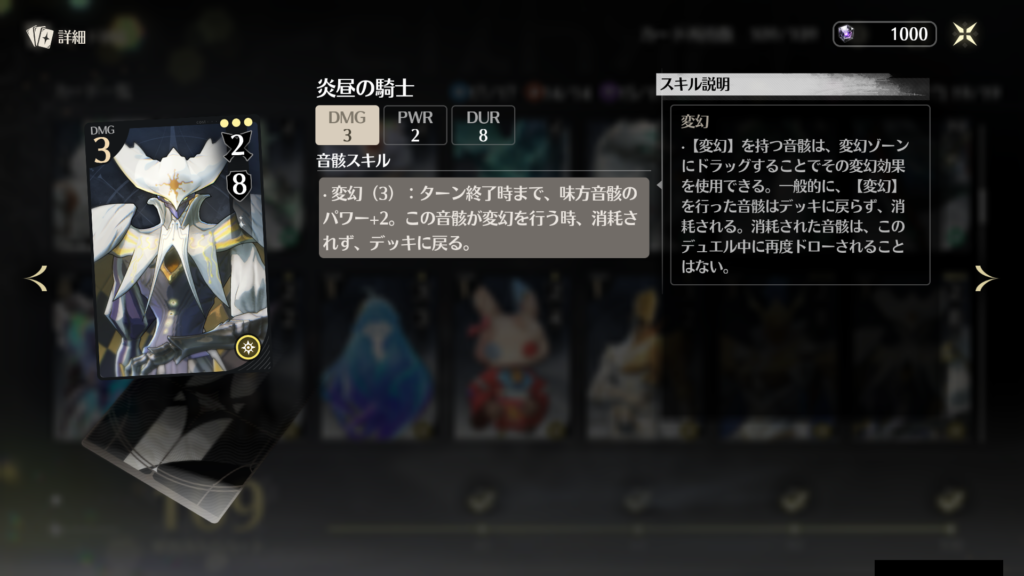Click the blurred blue-haired card thumbnail
1024x576 pixels.
377,357
